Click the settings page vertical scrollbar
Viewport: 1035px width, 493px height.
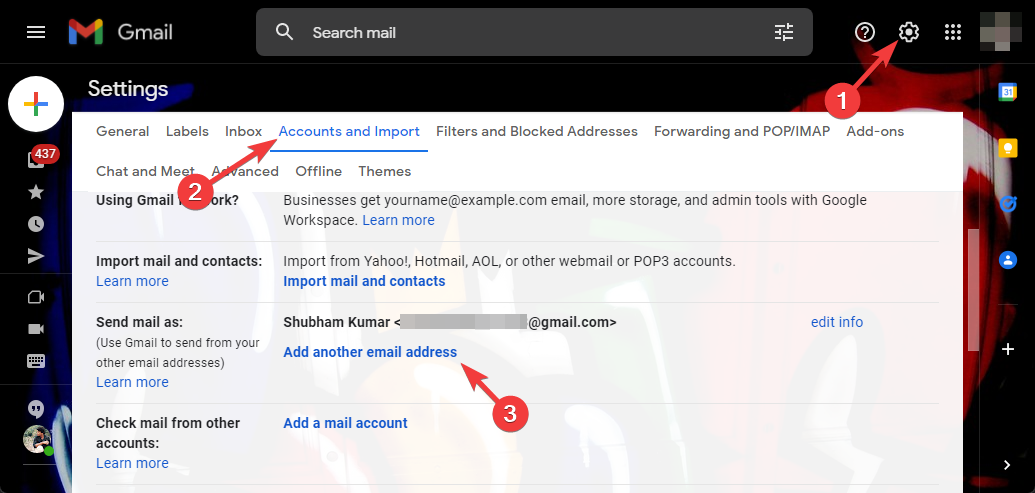[x=973, y=290]
